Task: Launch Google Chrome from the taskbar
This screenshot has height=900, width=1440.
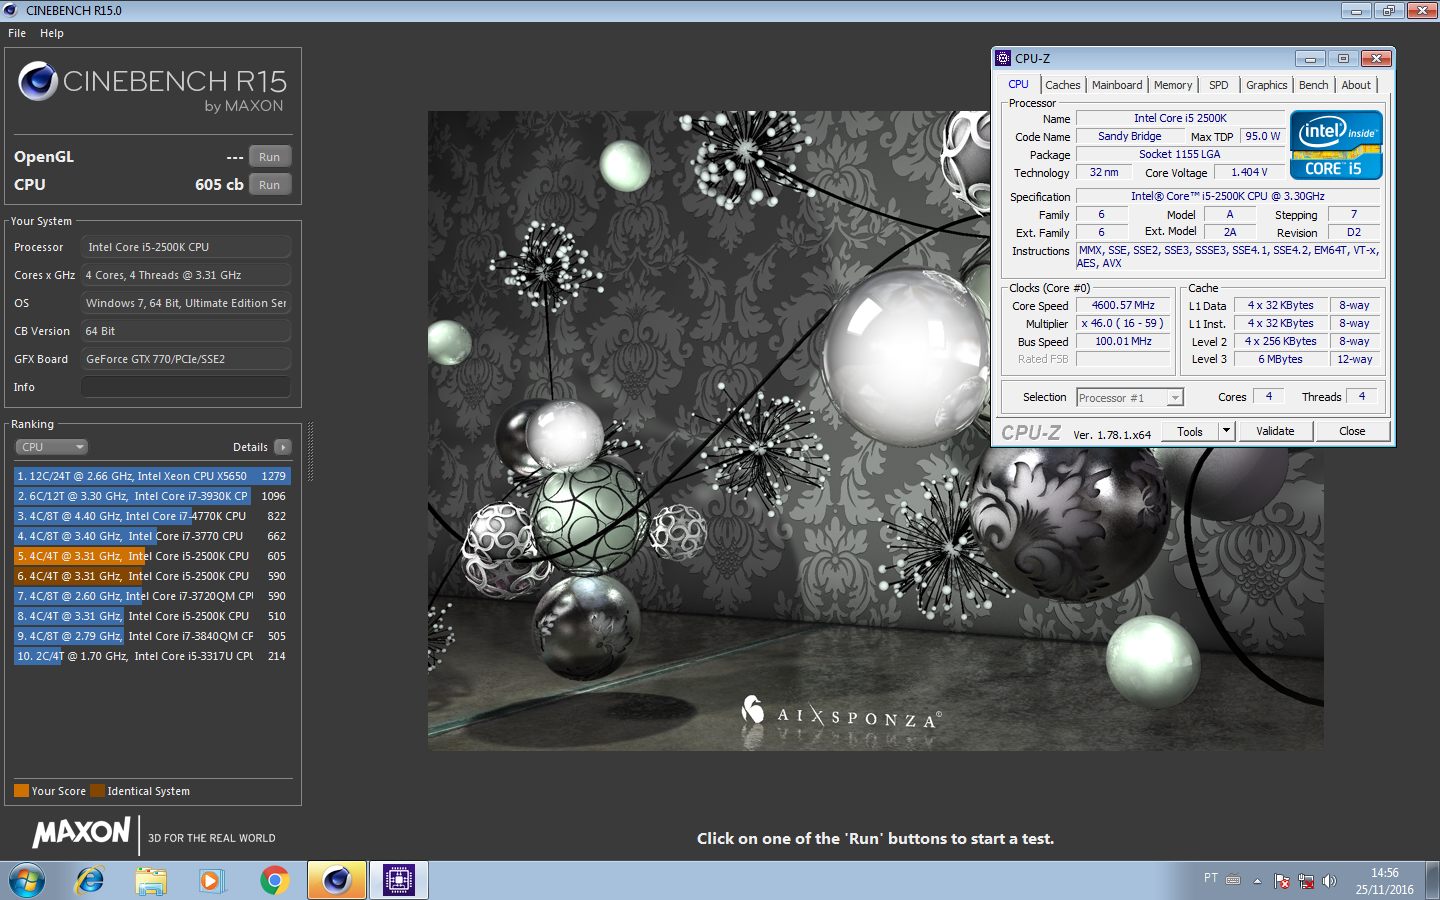Action: (274, 880)
